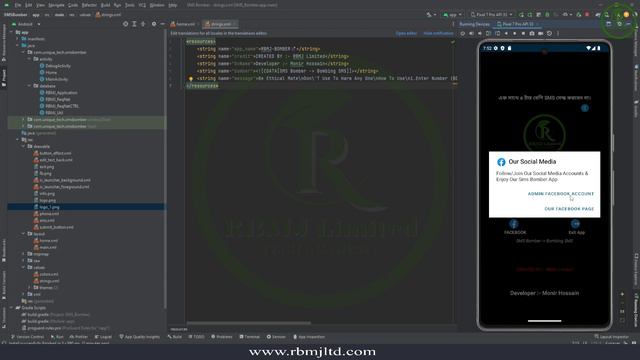Viewport: 640px width, 360px height.
Task: Open the File menu
Action: (18, 5)
